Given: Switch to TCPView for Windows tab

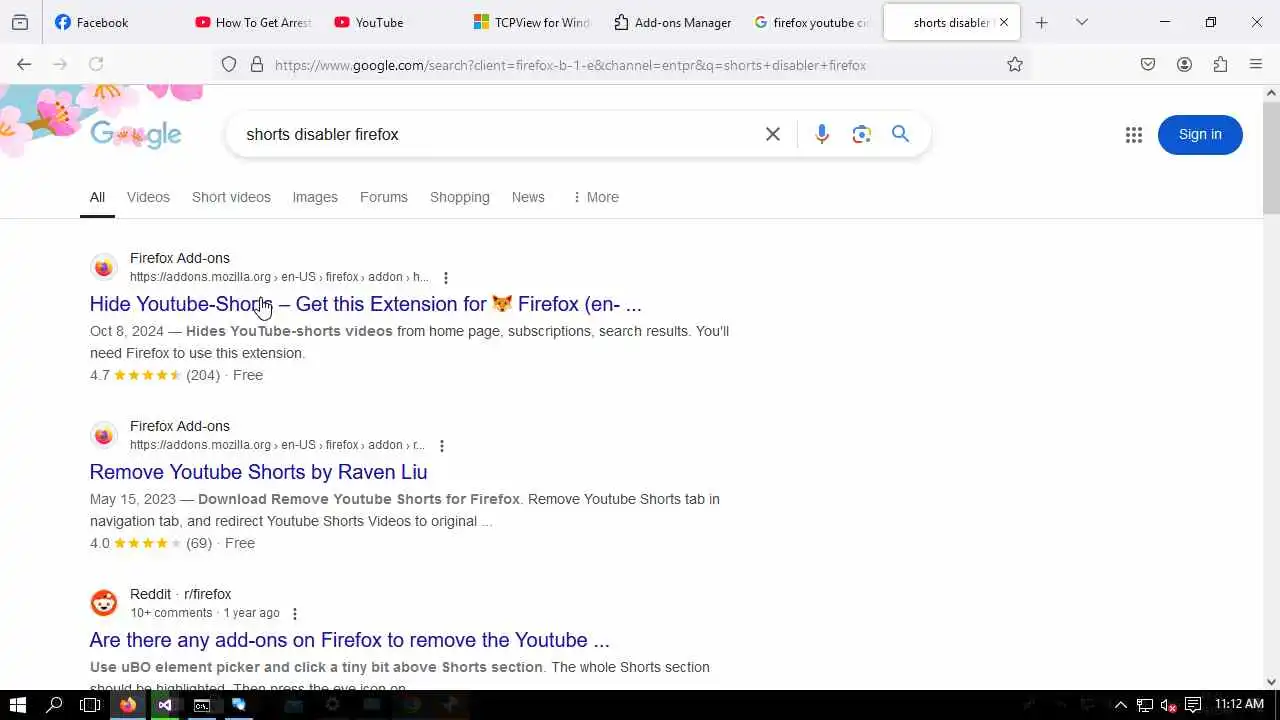Looking at the screenshot, I should (532, 22).
